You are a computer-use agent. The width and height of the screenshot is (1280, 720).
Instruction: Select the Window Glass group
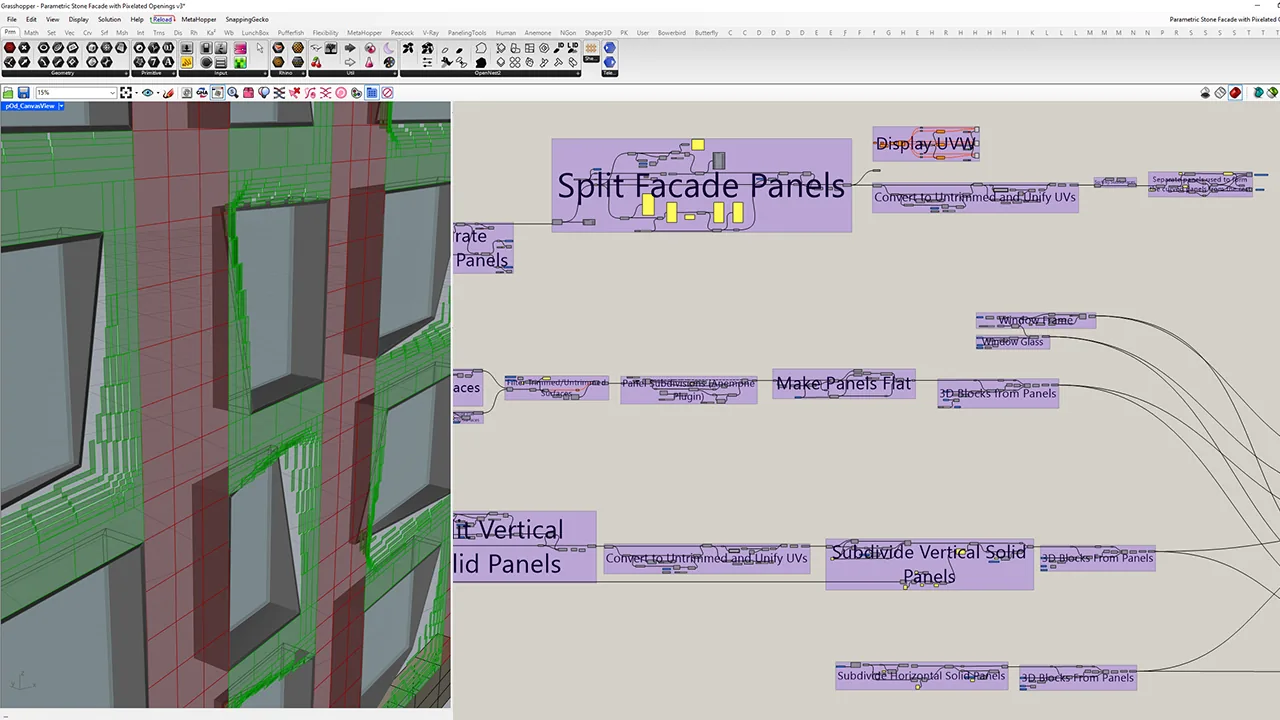coord(1013,342)
